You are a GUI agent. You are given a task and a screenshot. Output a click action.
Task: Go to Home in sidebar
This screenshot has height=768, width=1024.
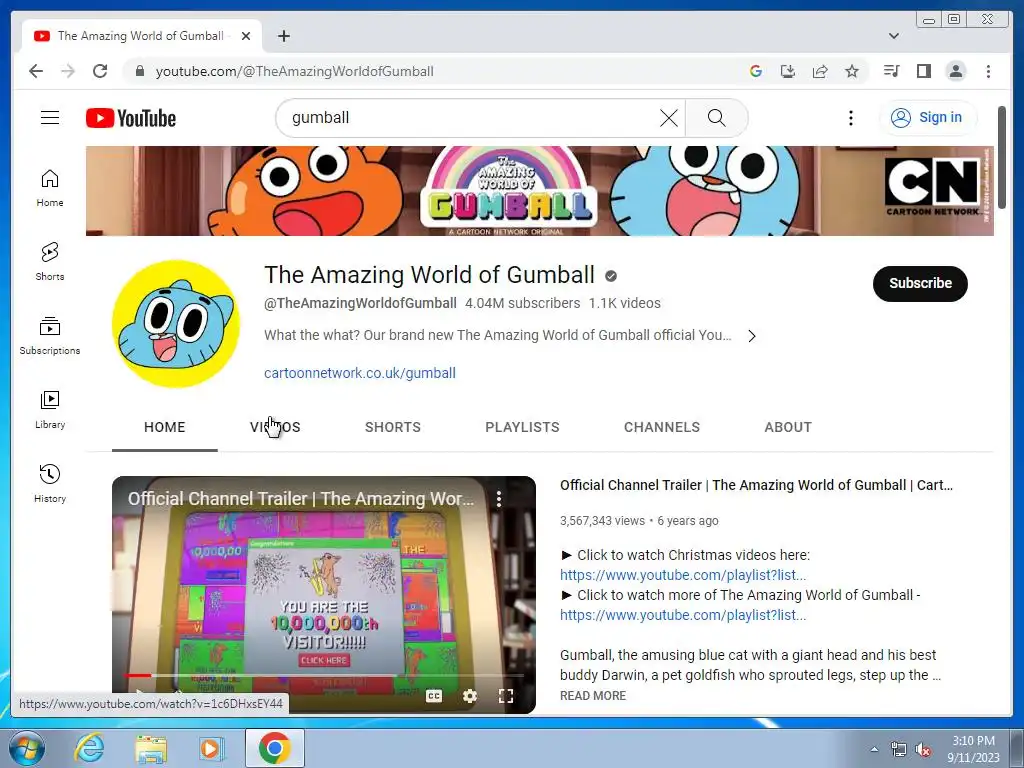[50, 188]
